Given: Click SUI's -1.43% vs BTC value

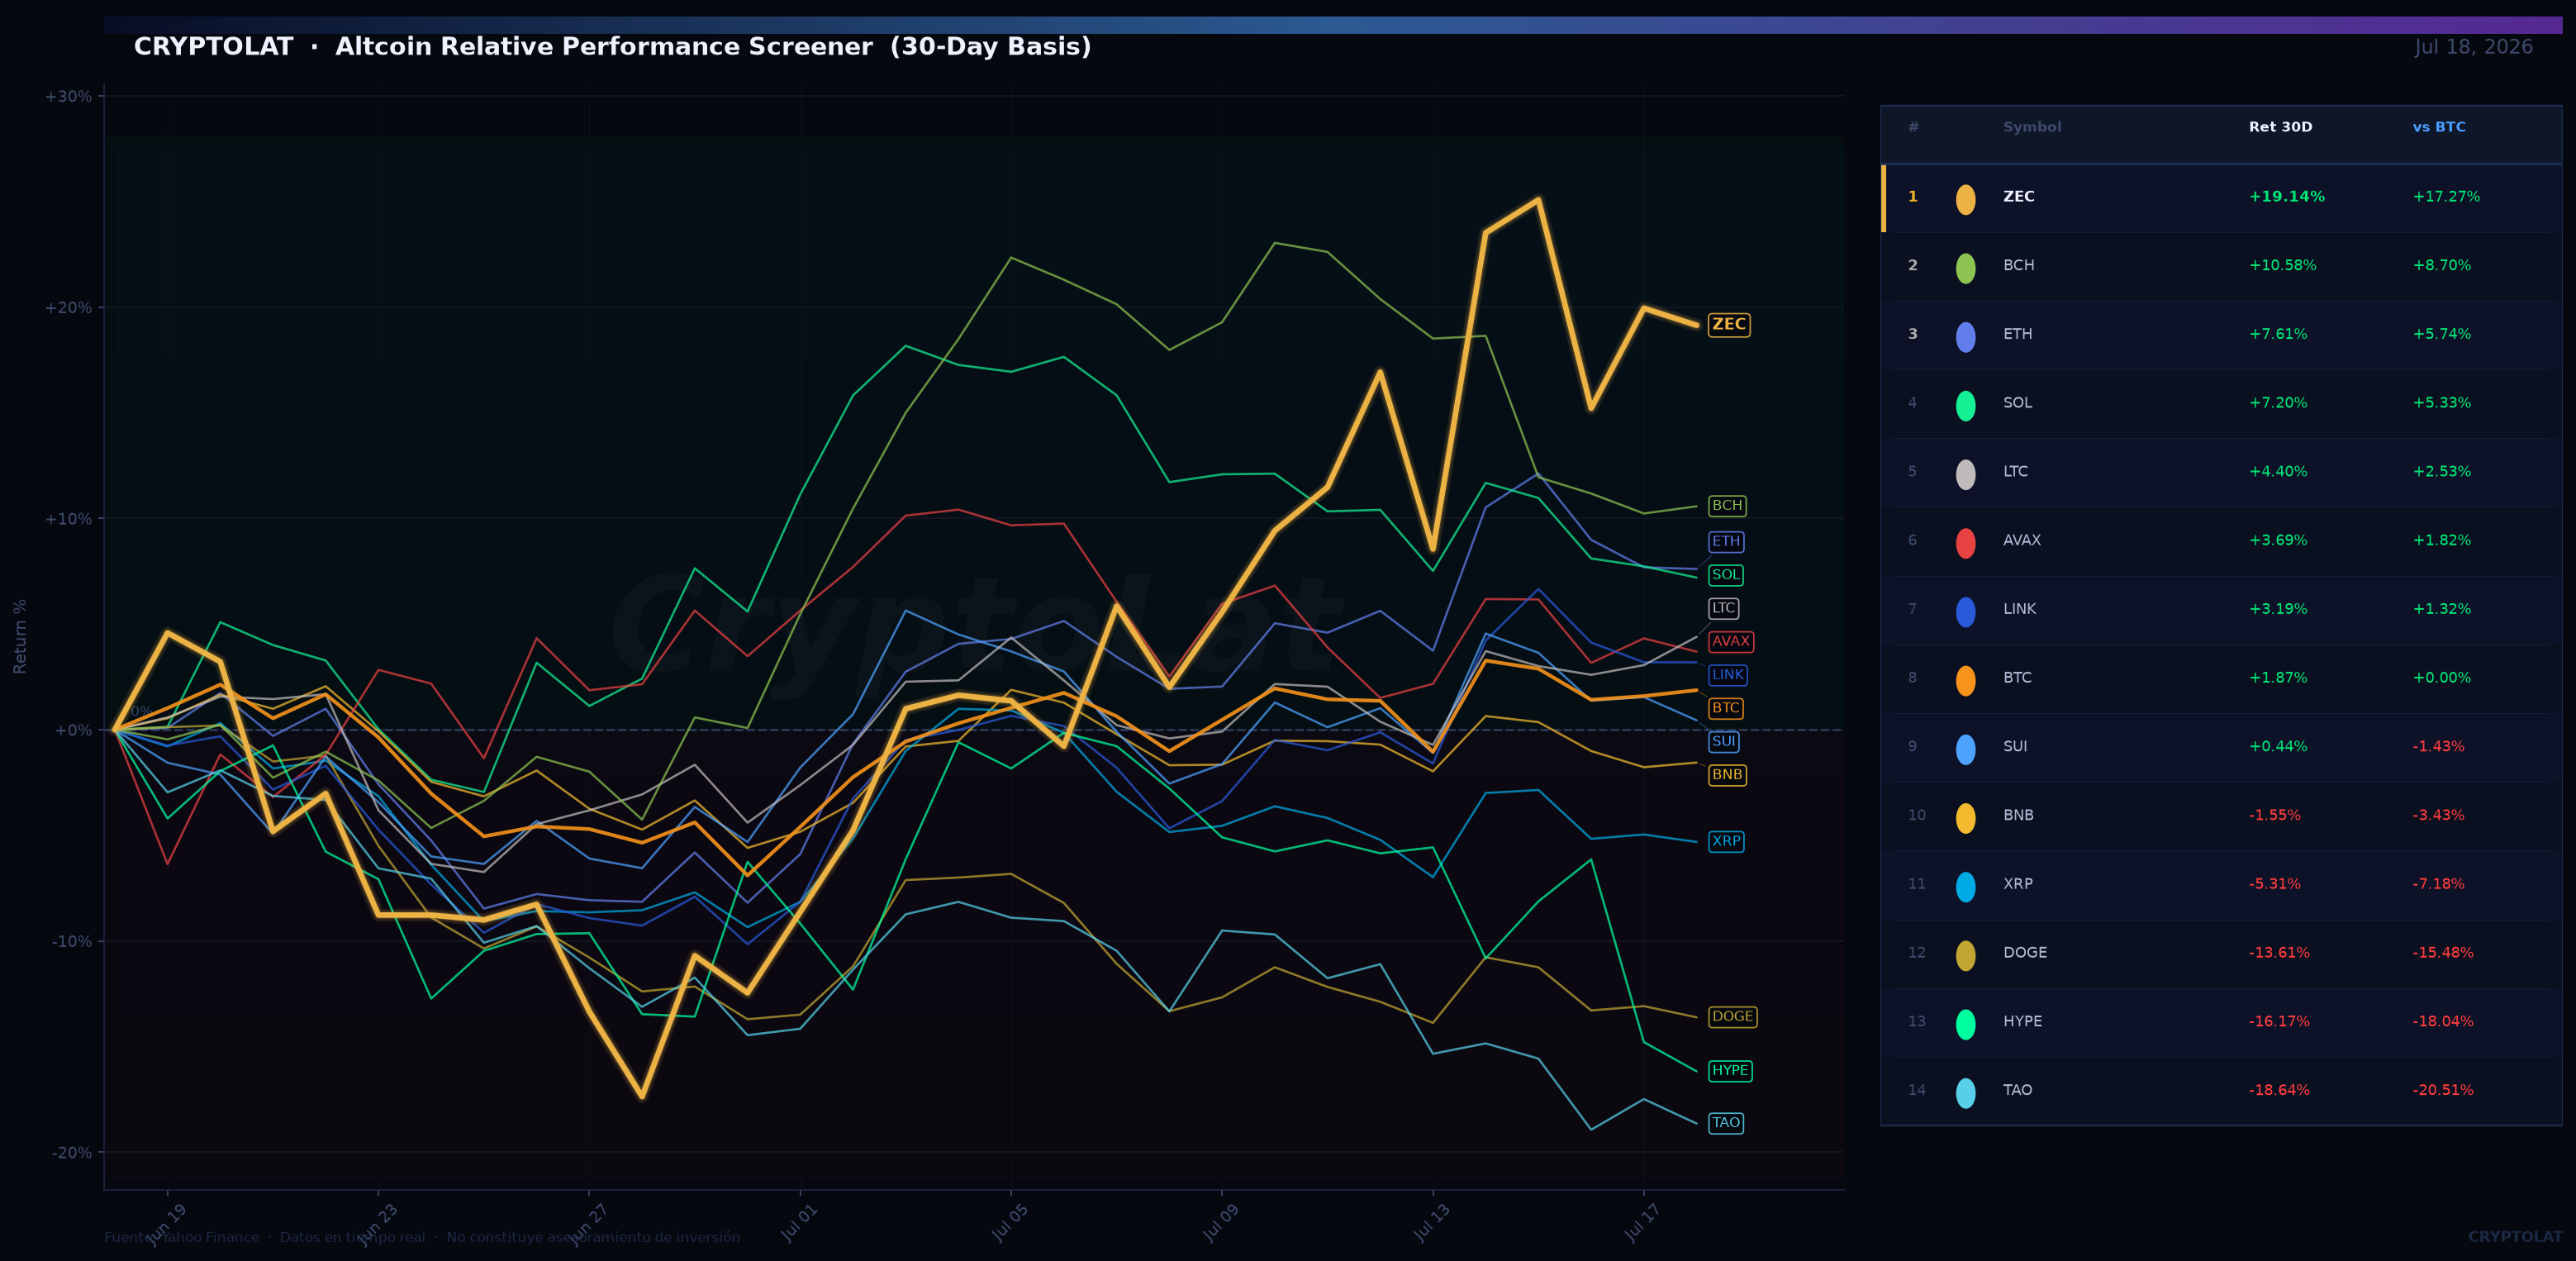Looking at the screenshot, I should [2438, 747].
